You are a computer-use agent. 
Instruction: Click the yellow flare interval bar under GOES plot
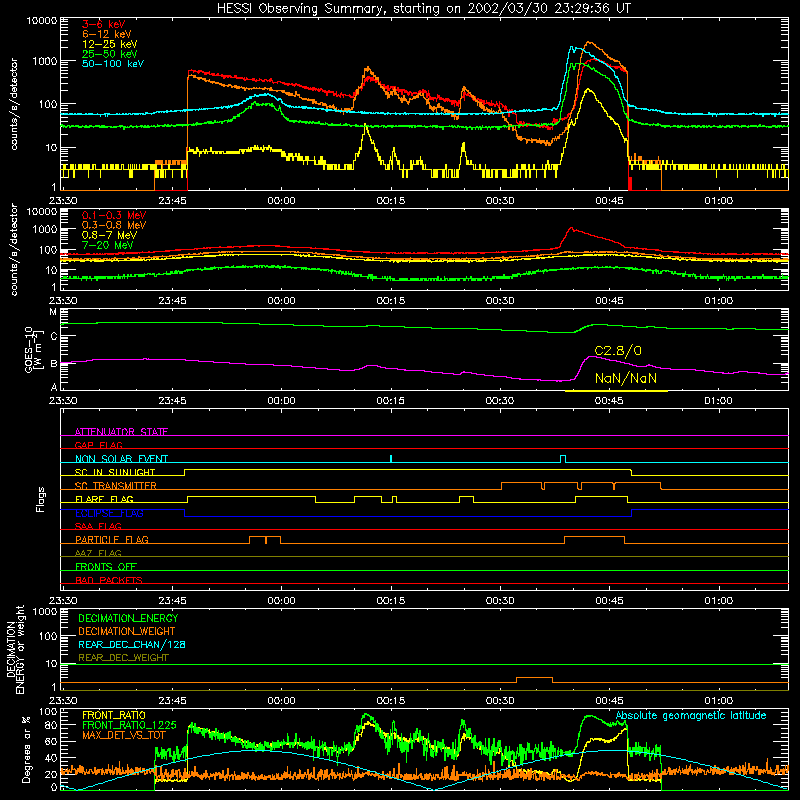coord(616,391)
